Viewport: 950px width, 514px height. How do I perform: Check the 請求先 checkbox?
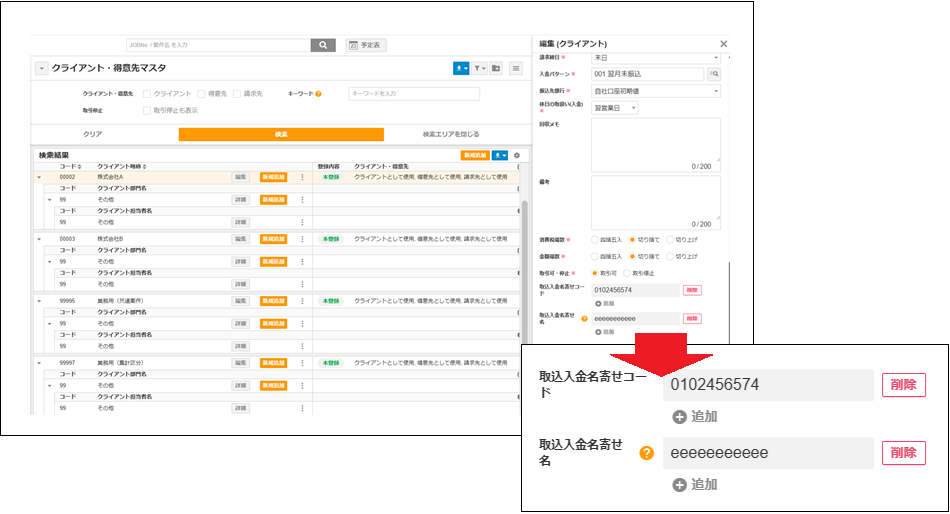237,94
